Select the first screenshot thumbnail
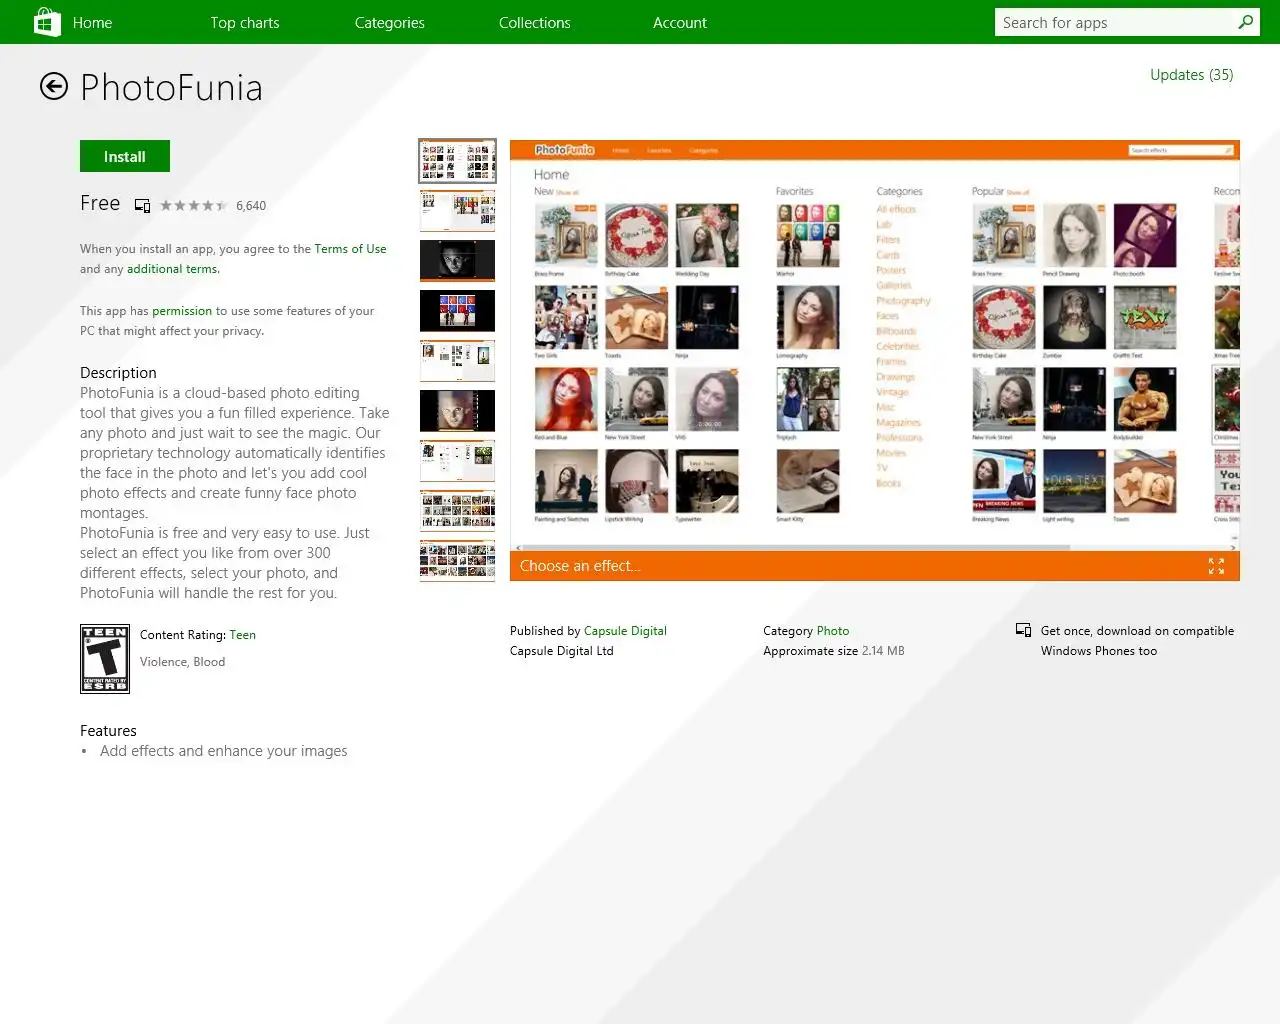The height and width of the screenshot is (1024, 1280). [x=457, y=161]
